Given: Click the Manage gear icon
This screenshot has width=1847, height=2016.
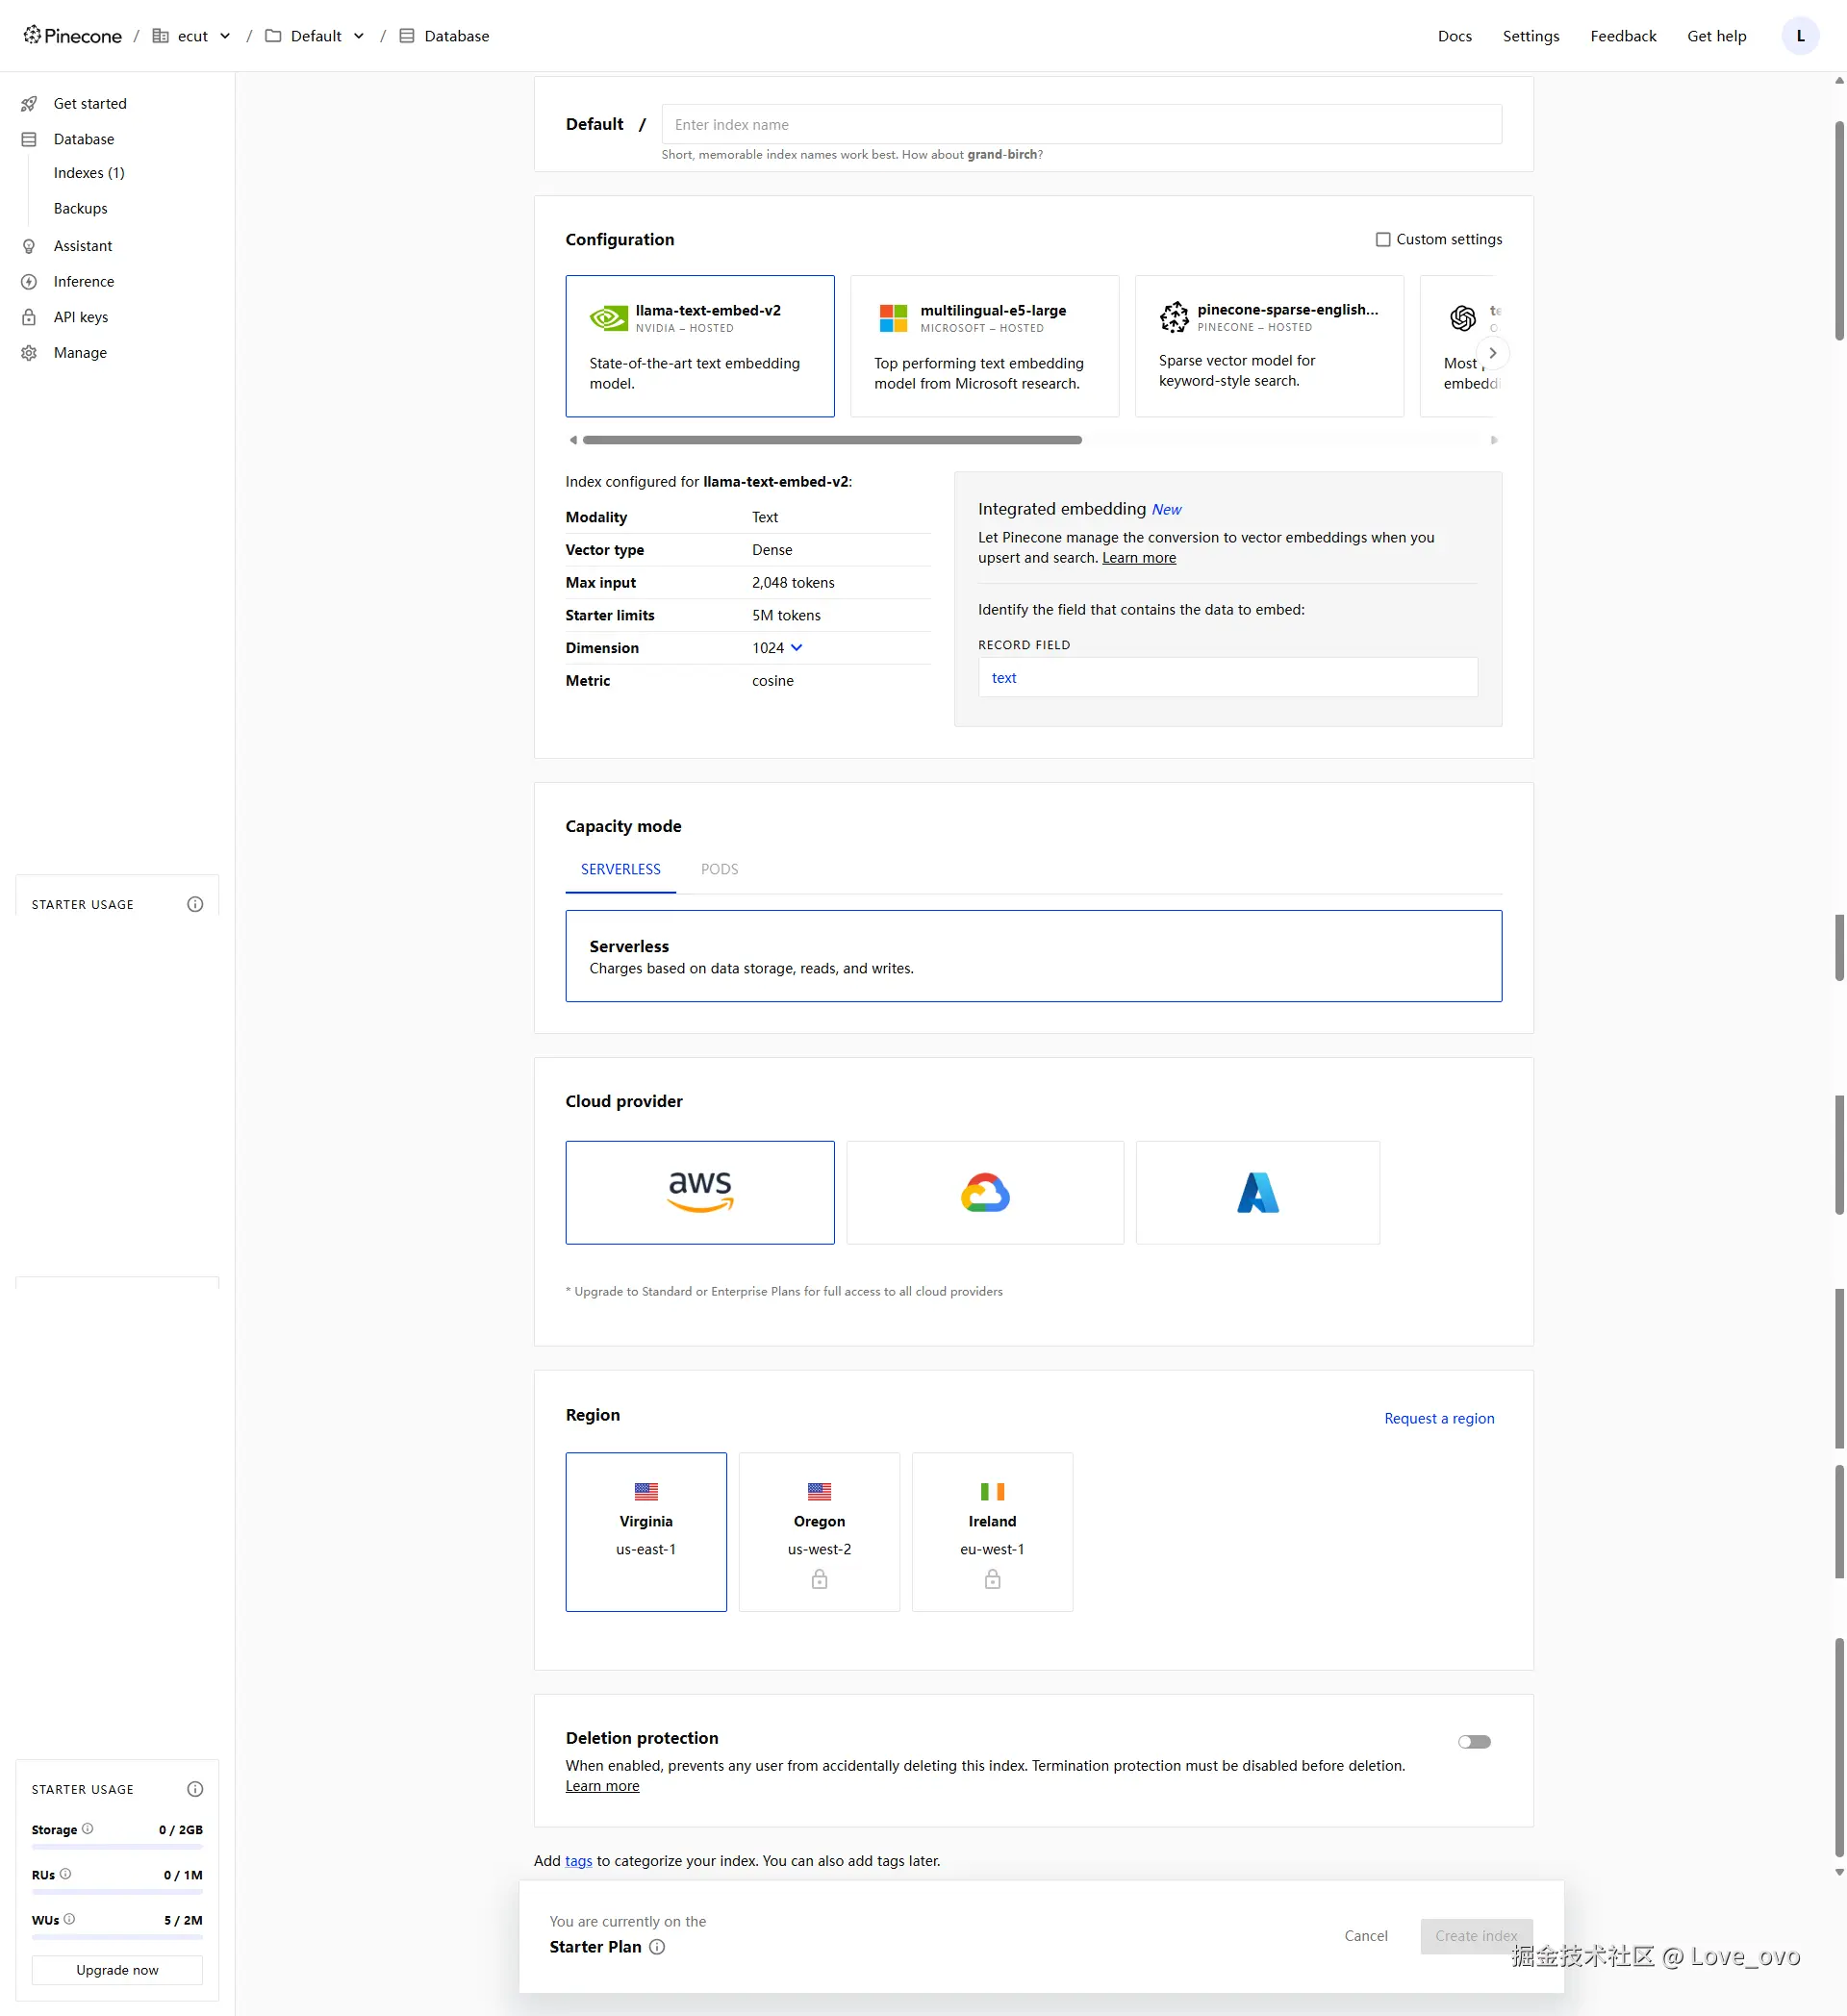Looking at the screenshot, I should tap(29, 353).
